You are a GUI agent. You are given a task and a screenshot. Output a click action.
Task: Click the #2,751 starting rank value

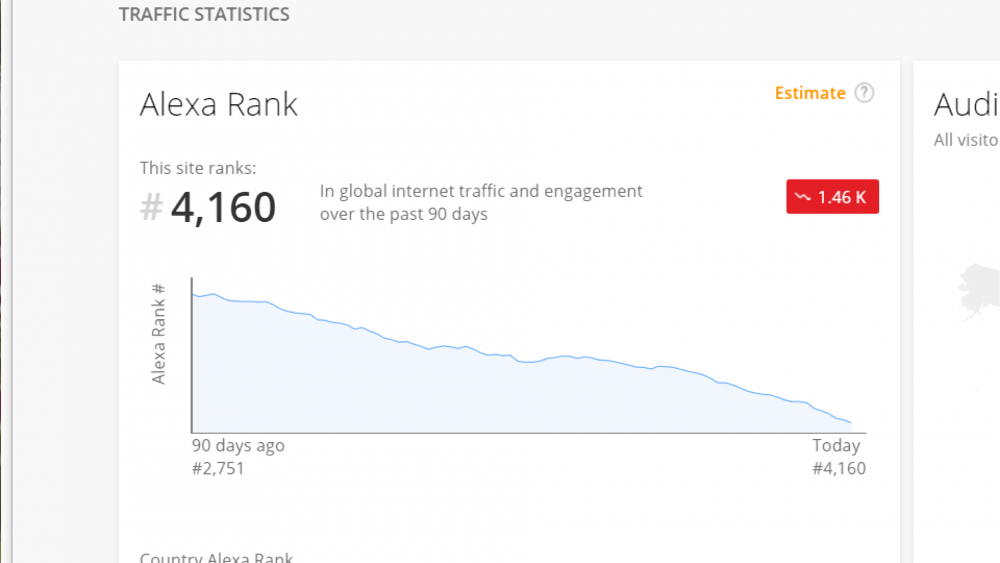point(218,468)
